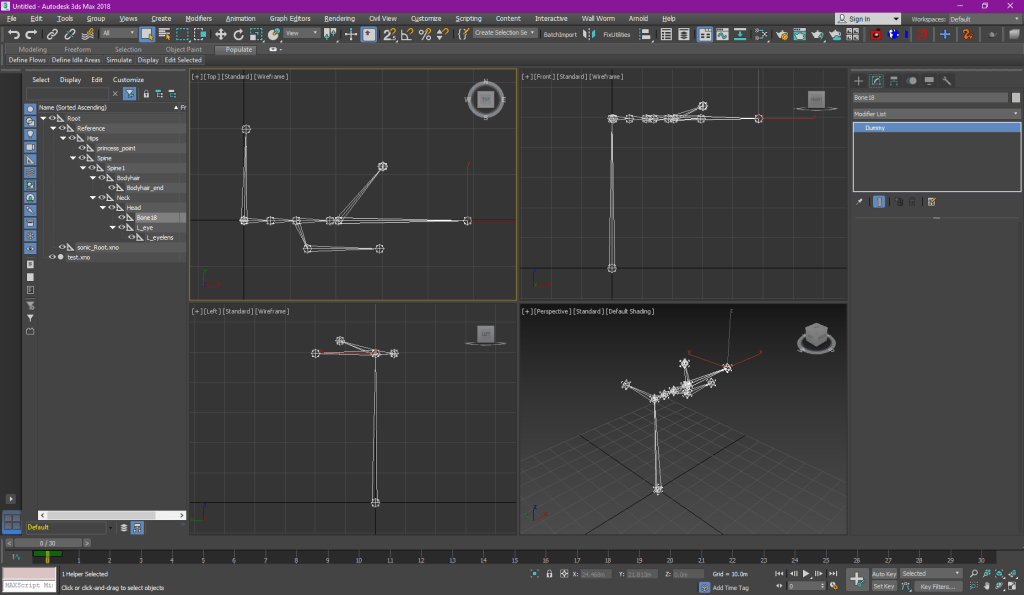Open the Modifier List dropdown
This screenshot has height=595, width=1024.
coord(936,114)
